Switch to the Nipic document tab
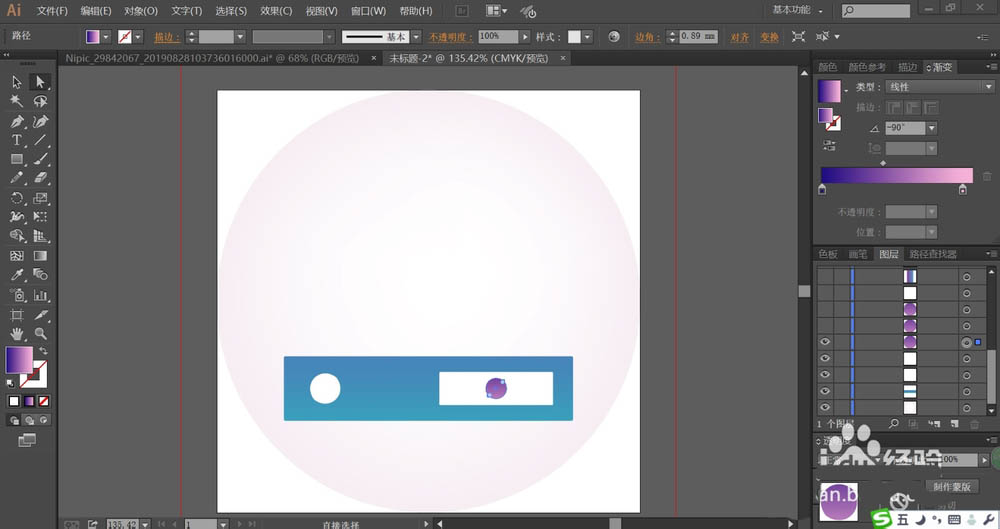The width and height of the screenshot is (1000, 529). (212, 58)
